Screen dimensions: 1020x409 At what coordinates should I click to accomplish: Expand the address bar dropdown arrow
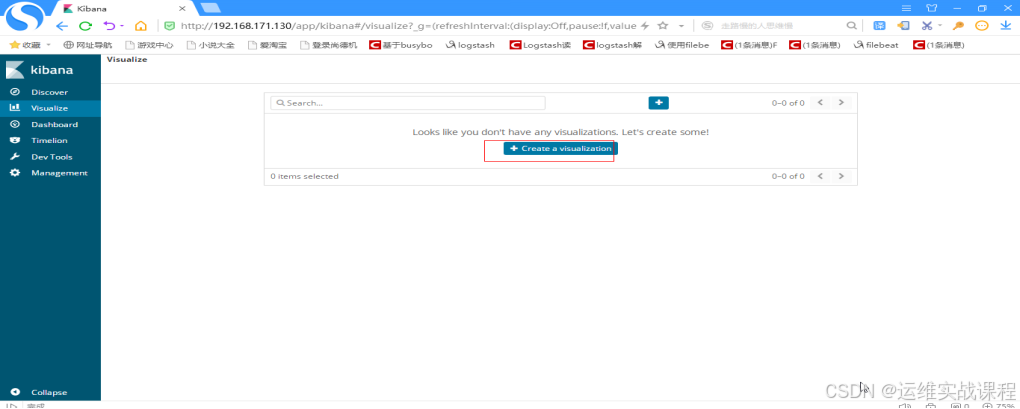[681, 27]
